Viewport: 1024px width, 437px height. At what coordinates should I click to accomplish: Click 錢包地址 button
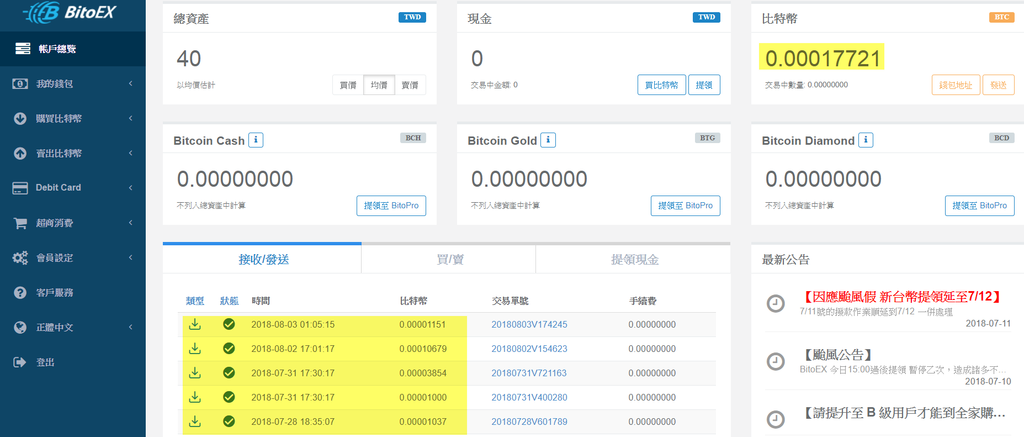[x=955, y=85]
